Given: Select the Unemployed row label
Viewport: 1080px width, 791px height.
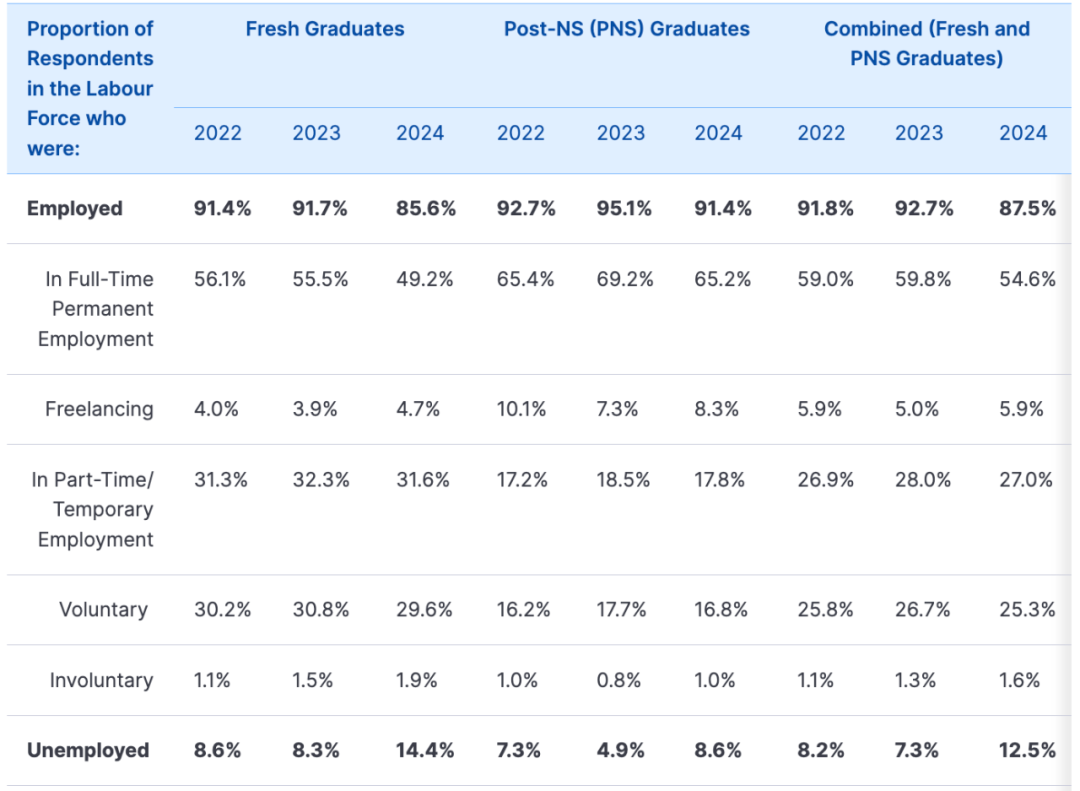Looking at the screenshot, I should 88,750.
